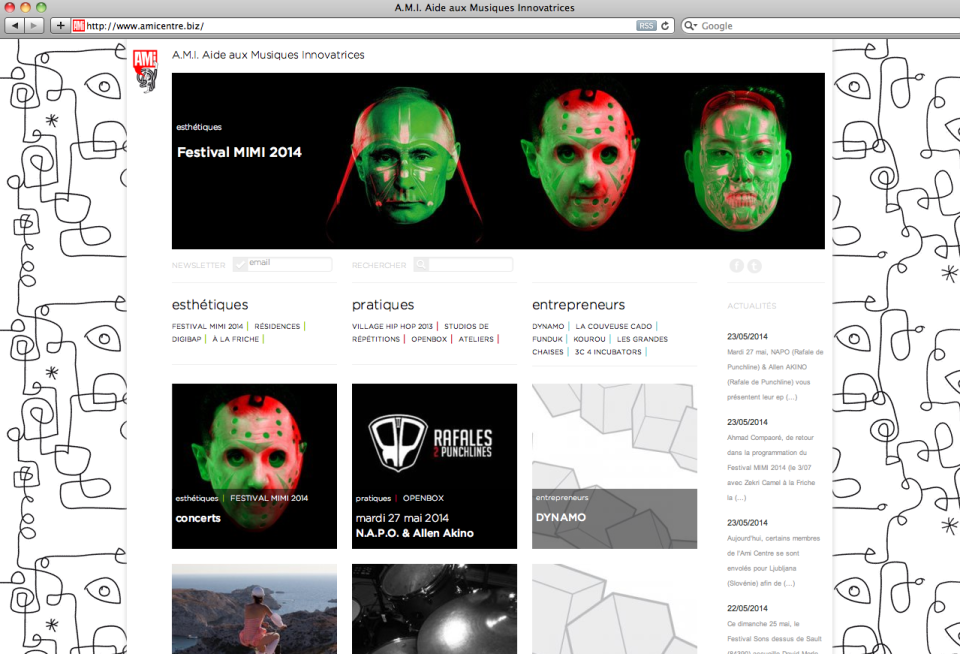
Task: Open the LES GRANDES CHAISES link
Action: [x=600, y=345]
